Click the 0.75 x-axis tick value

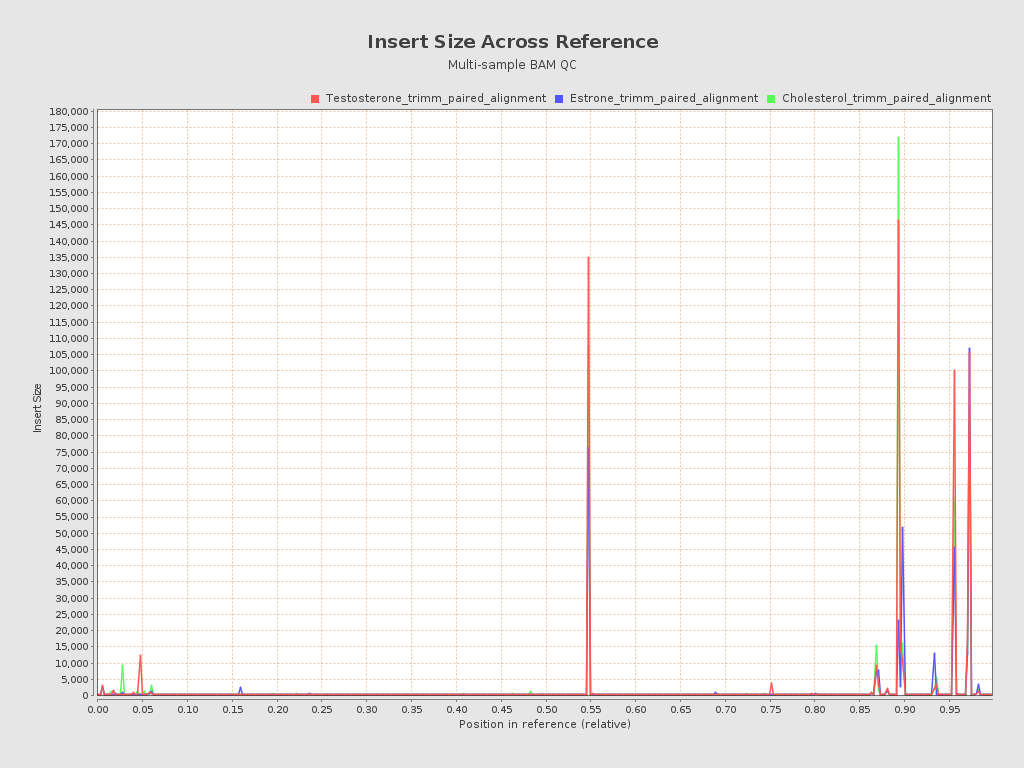click(771, 709)
